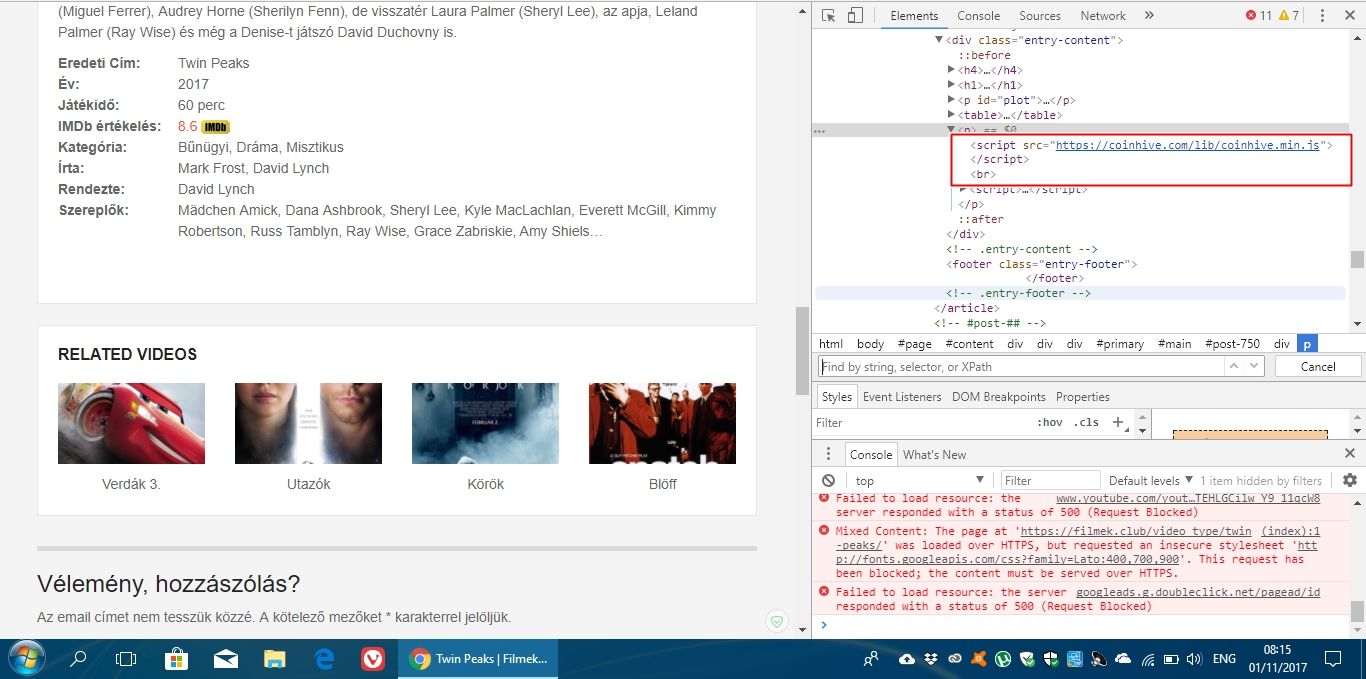Expand the h4 element node
The width and height of the screenshot is (1366, 679).
[951, 70]
